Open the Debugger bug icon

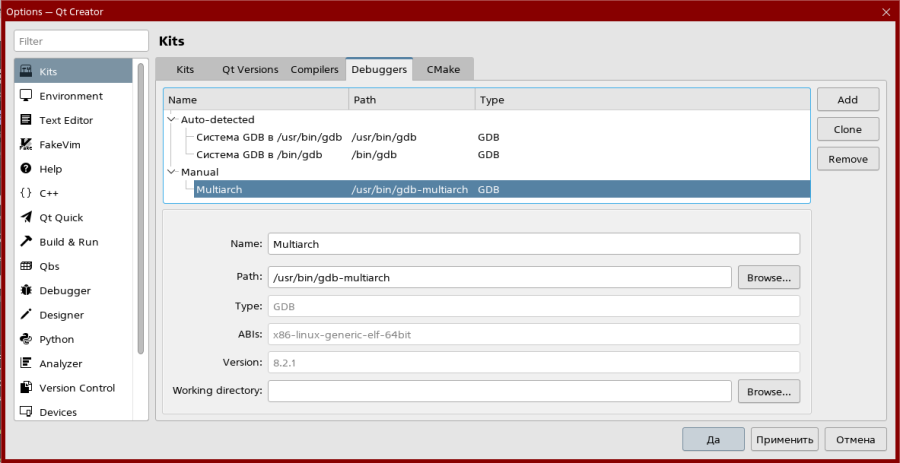27,290
